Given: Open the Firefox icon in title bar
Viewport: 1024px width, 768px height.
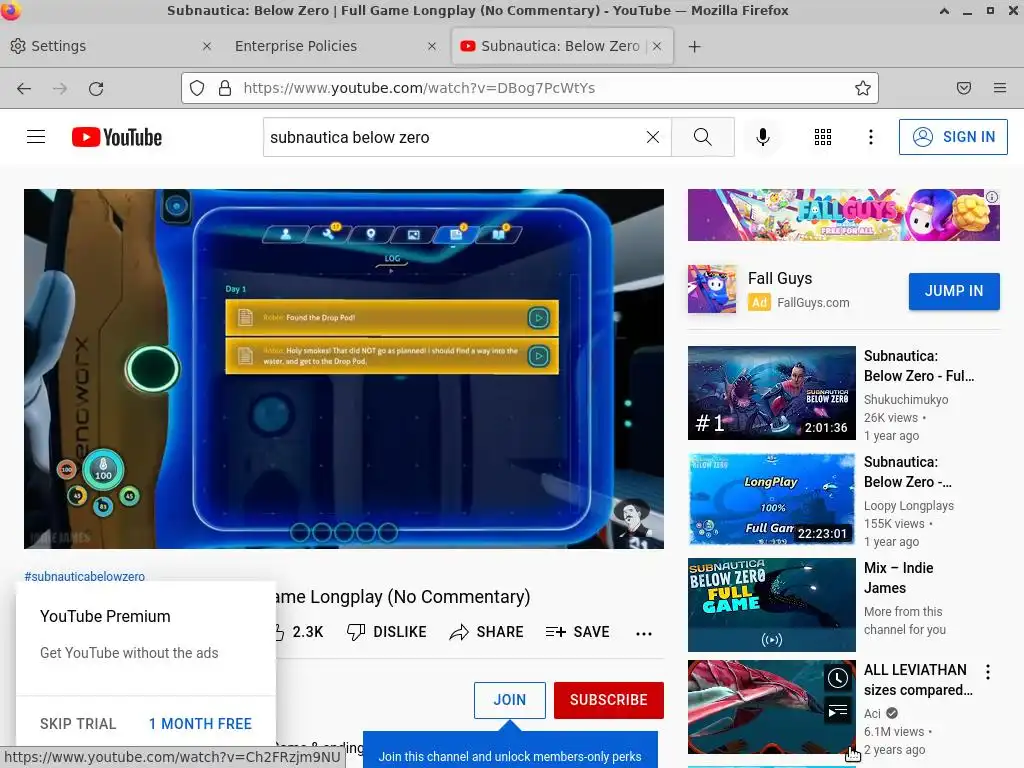Looking at the screenshot, I should (11, 10).
